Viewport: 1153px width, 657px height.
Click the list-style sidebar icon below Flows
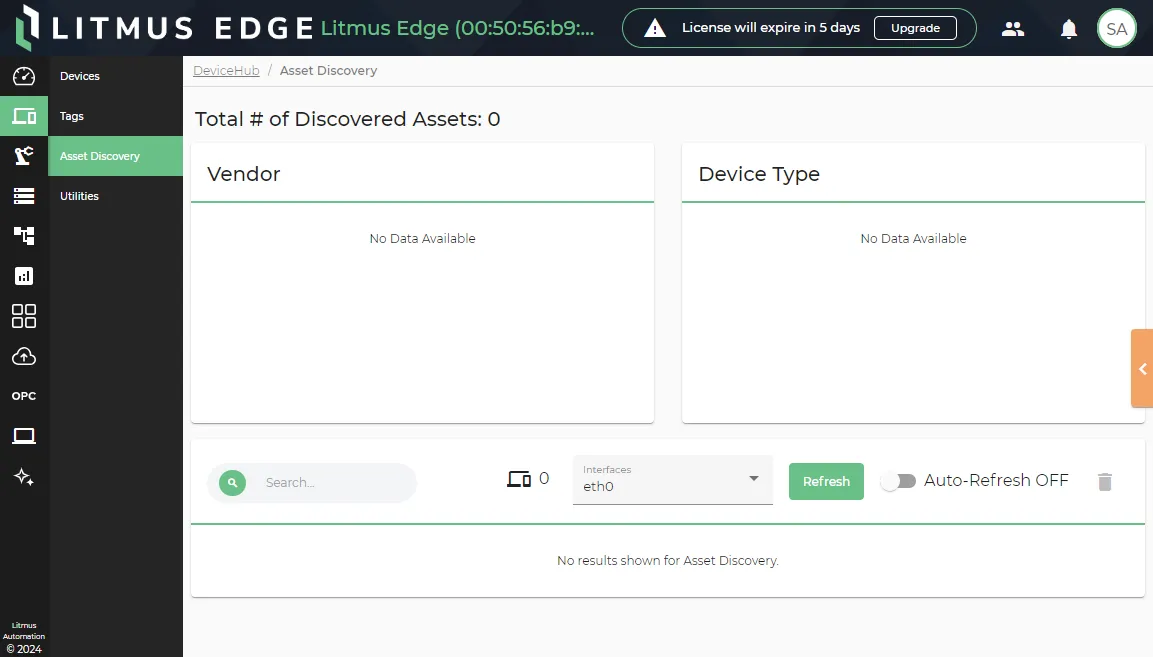tap(24, 196)
